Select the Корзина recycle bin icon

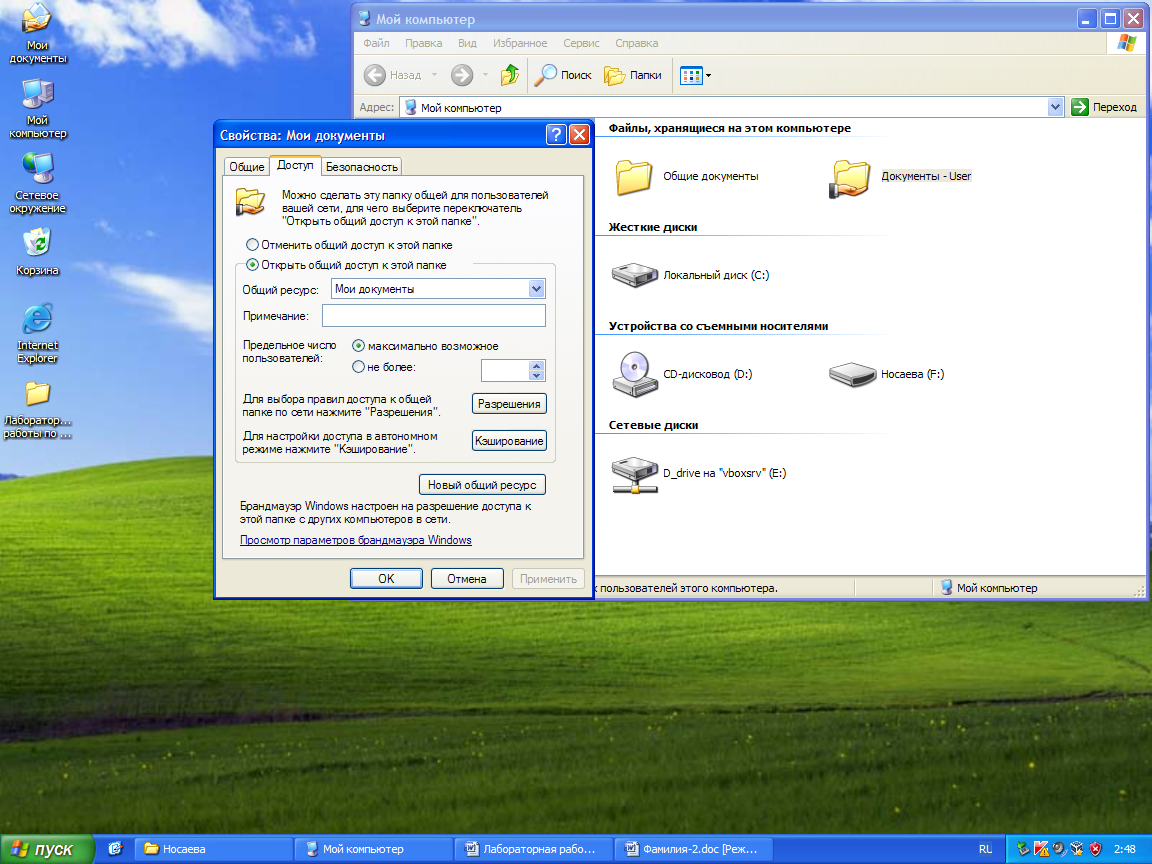[37, 252]
